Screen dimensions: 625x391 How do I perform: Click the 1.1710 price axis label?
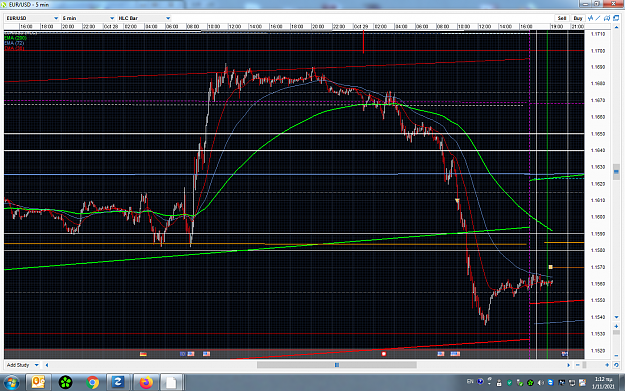(598, 34)
